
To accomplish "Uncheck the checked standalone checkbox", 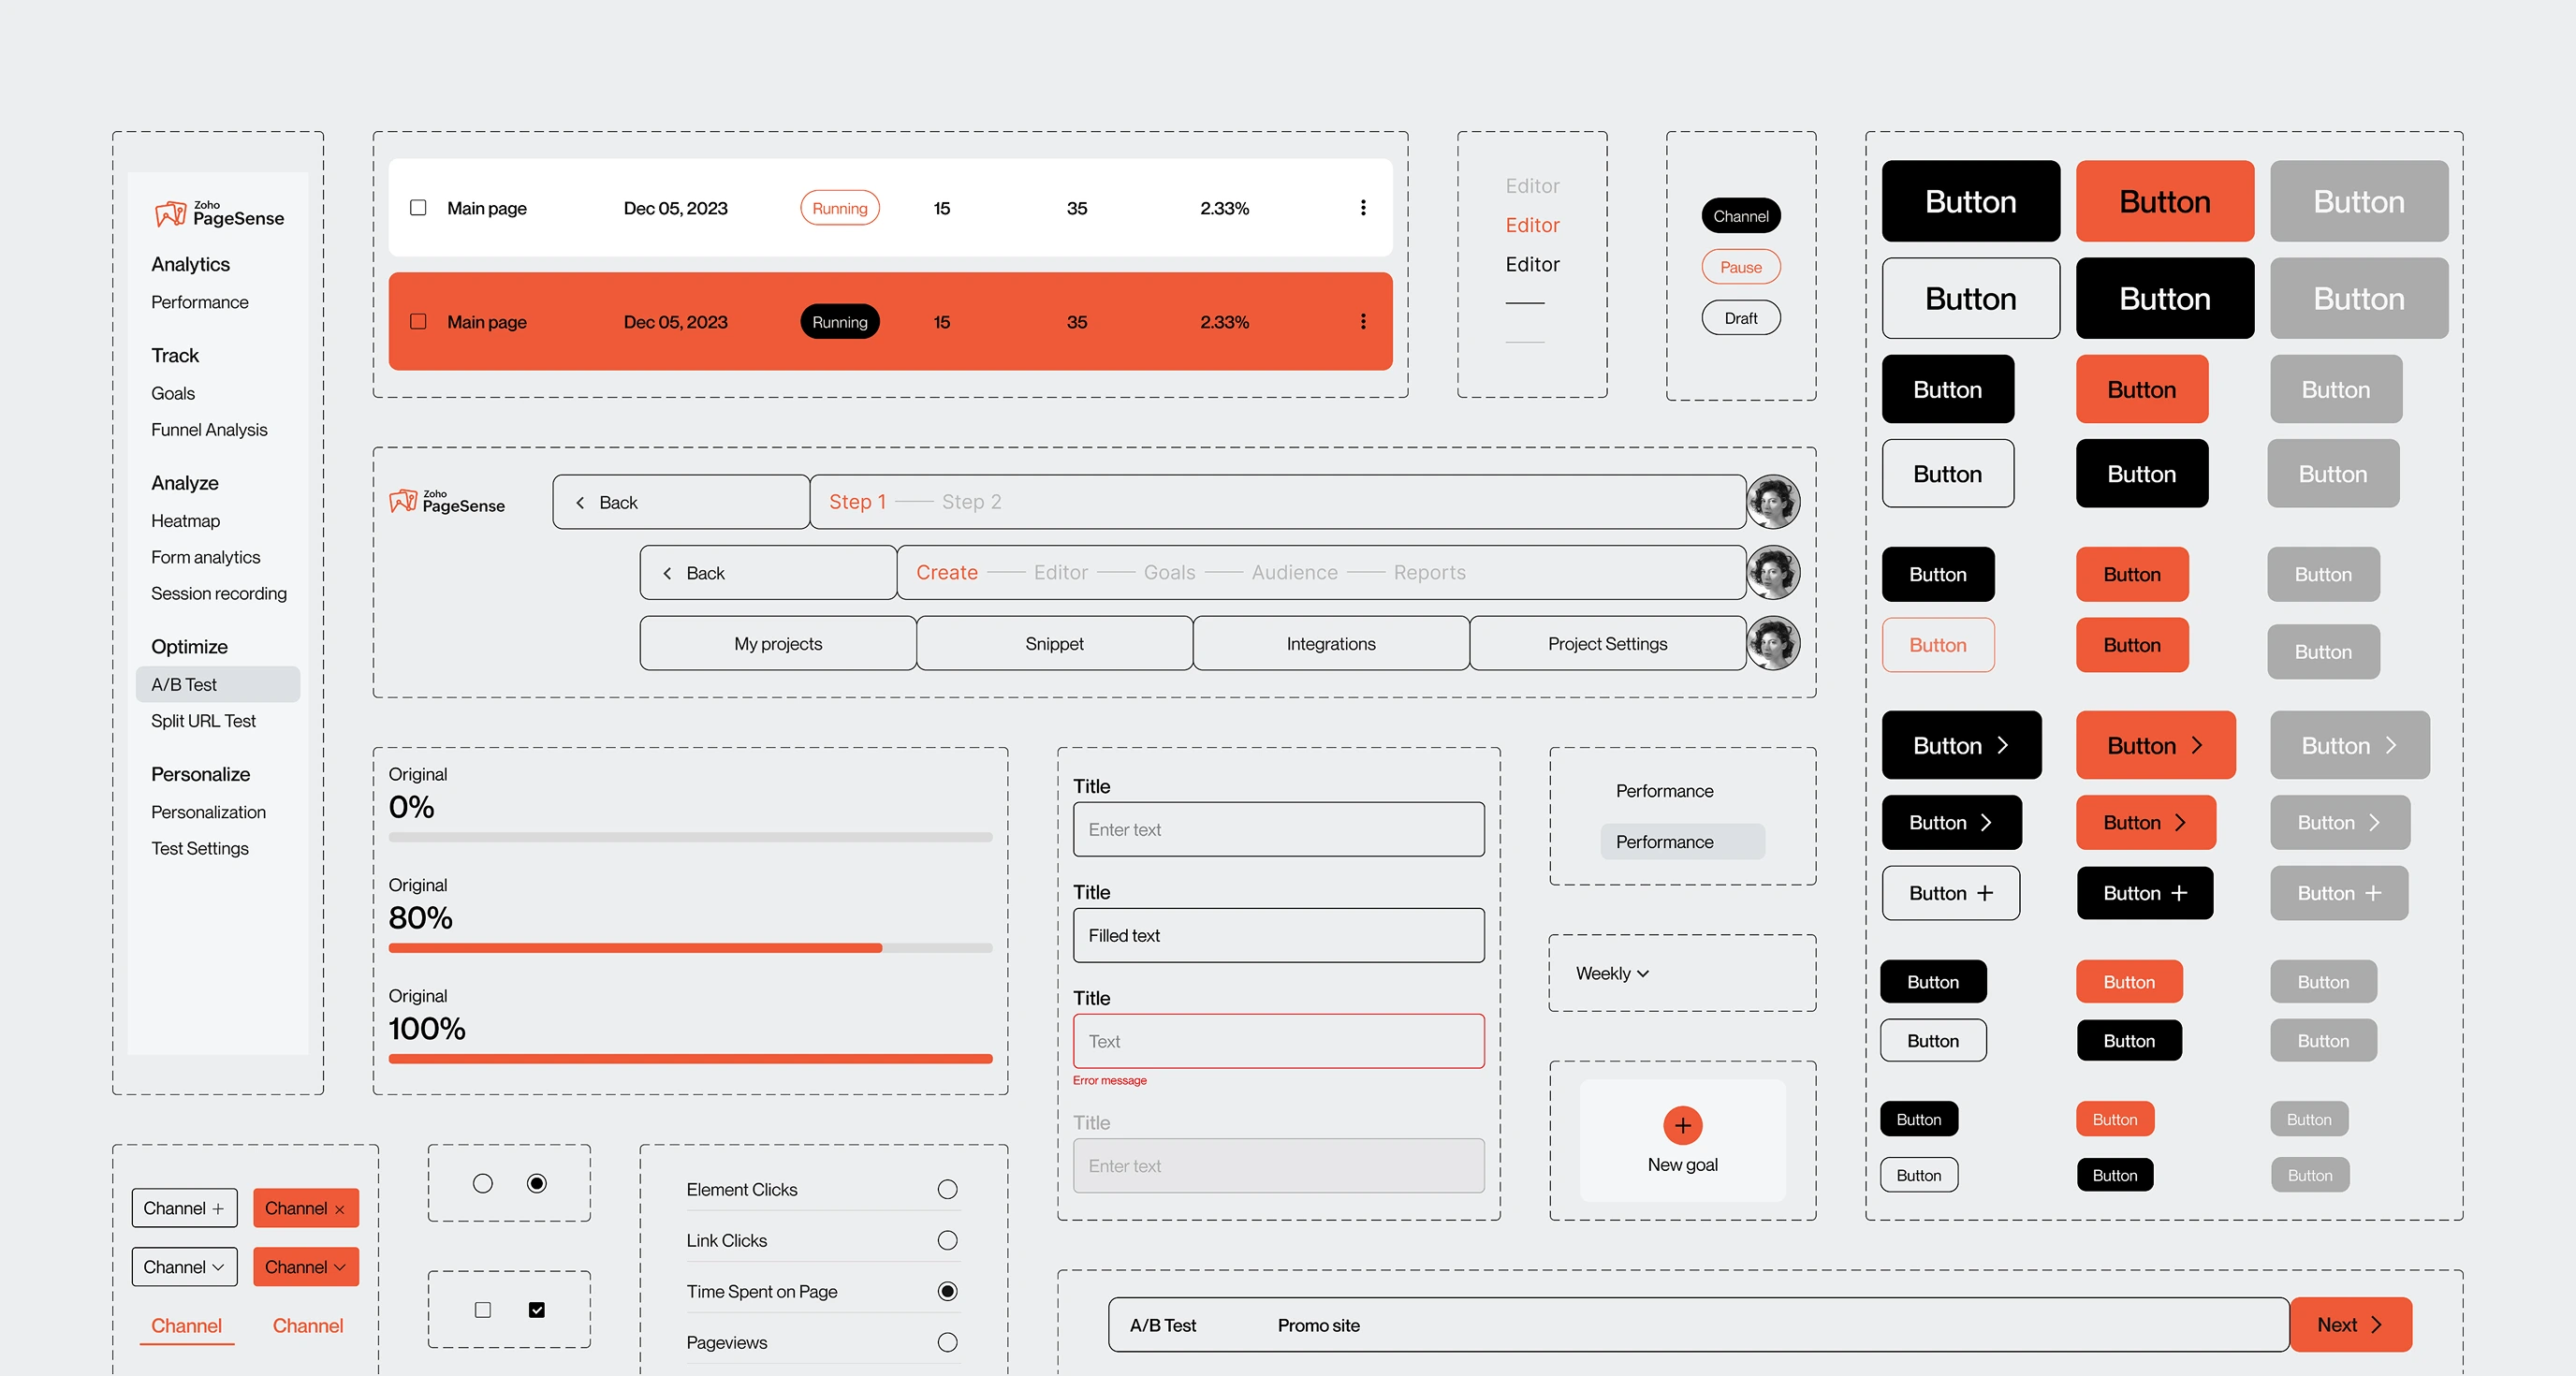I will click(537, 1310).
